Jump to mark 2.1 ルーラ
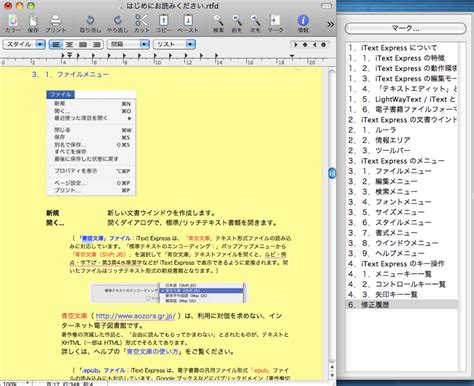The image size is (474, 386). pyautogui.click(x=402, y=130)
